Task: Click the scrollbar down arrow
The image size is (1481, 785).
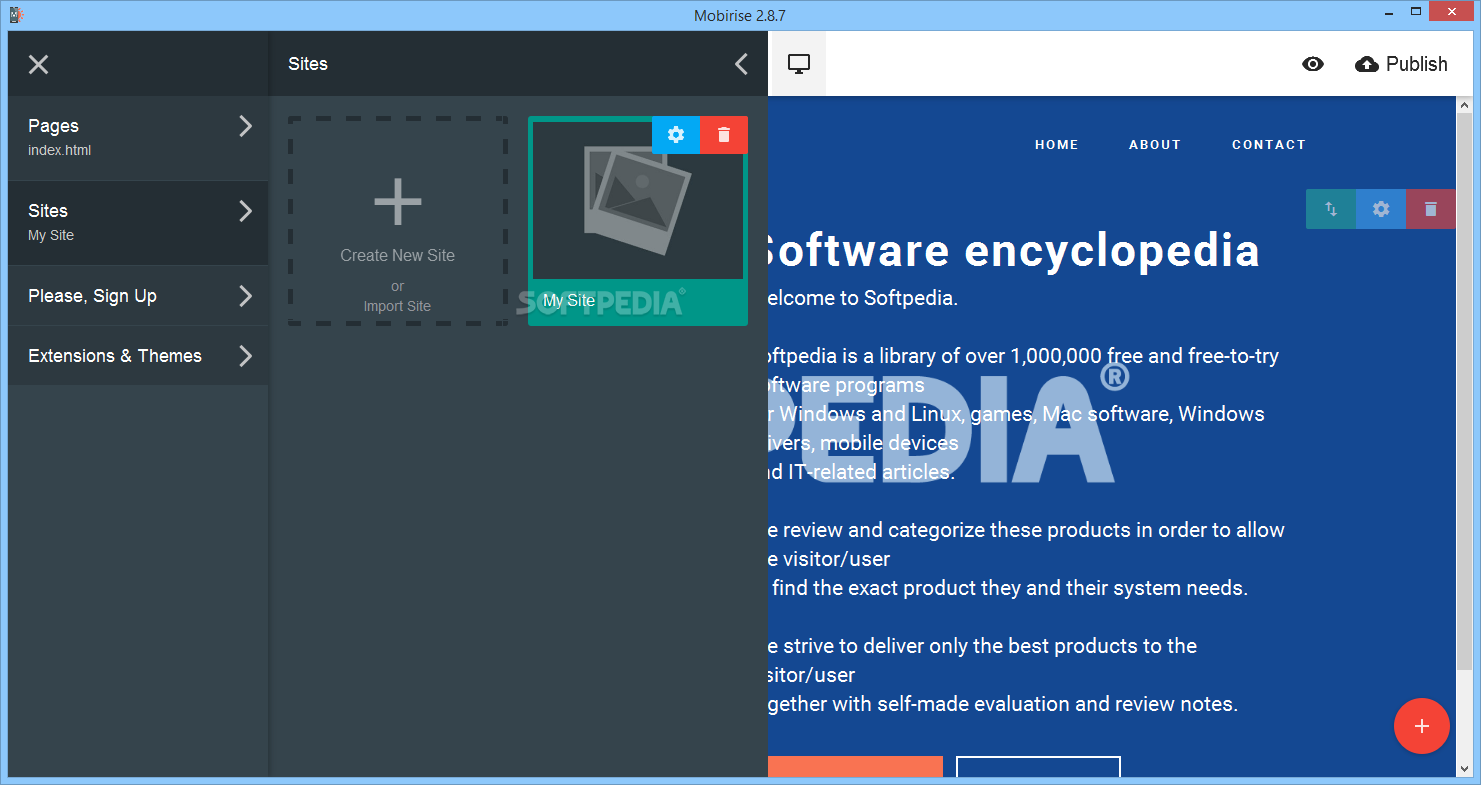Action: coord(1464,769)
